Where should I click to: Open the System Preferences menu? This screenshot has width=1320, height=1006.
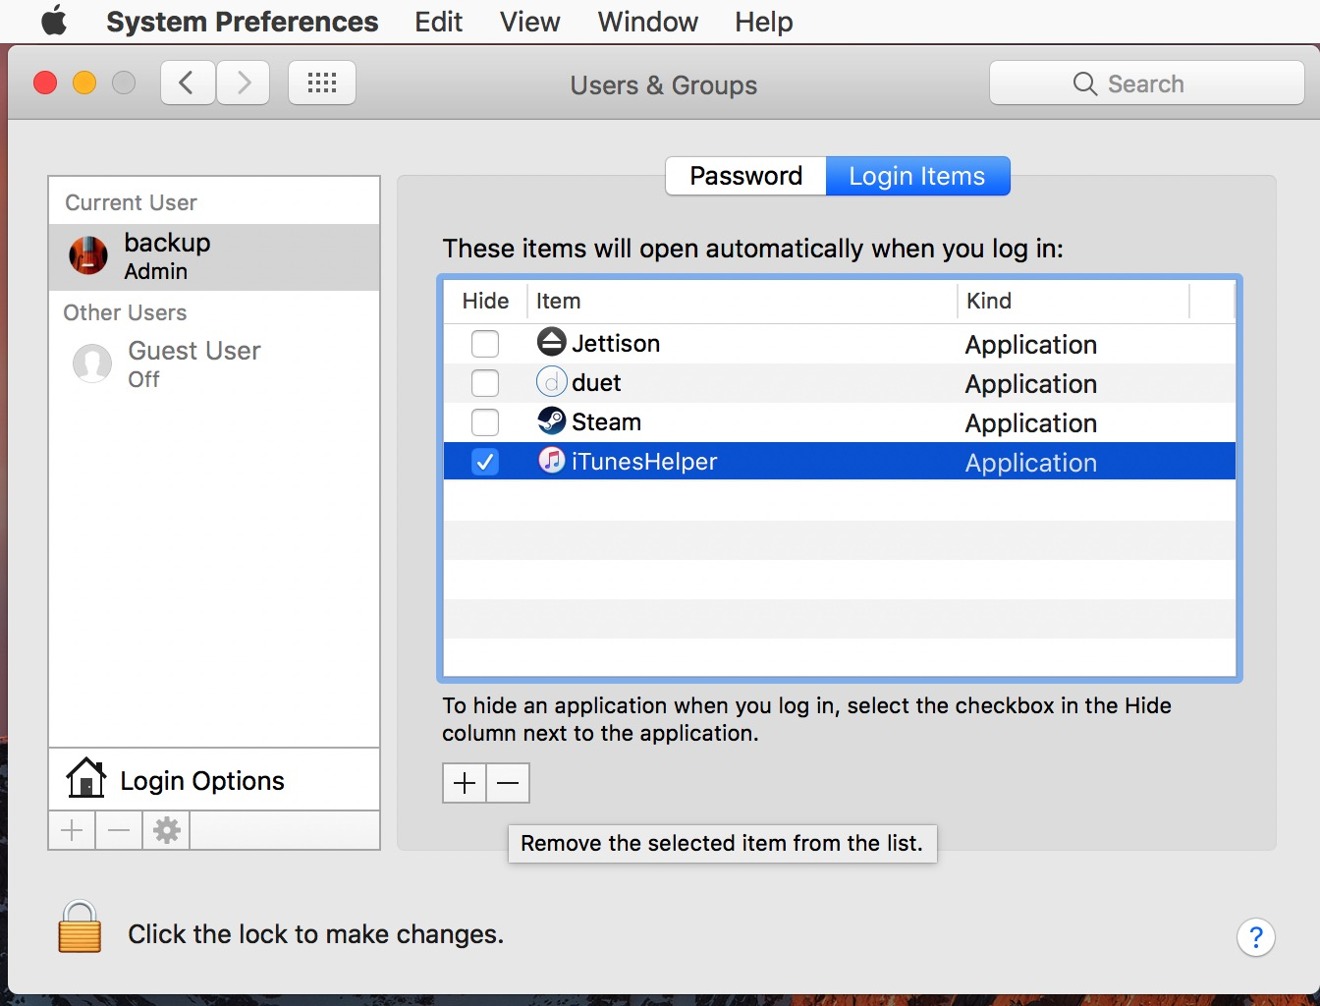(x=242, y=21)
